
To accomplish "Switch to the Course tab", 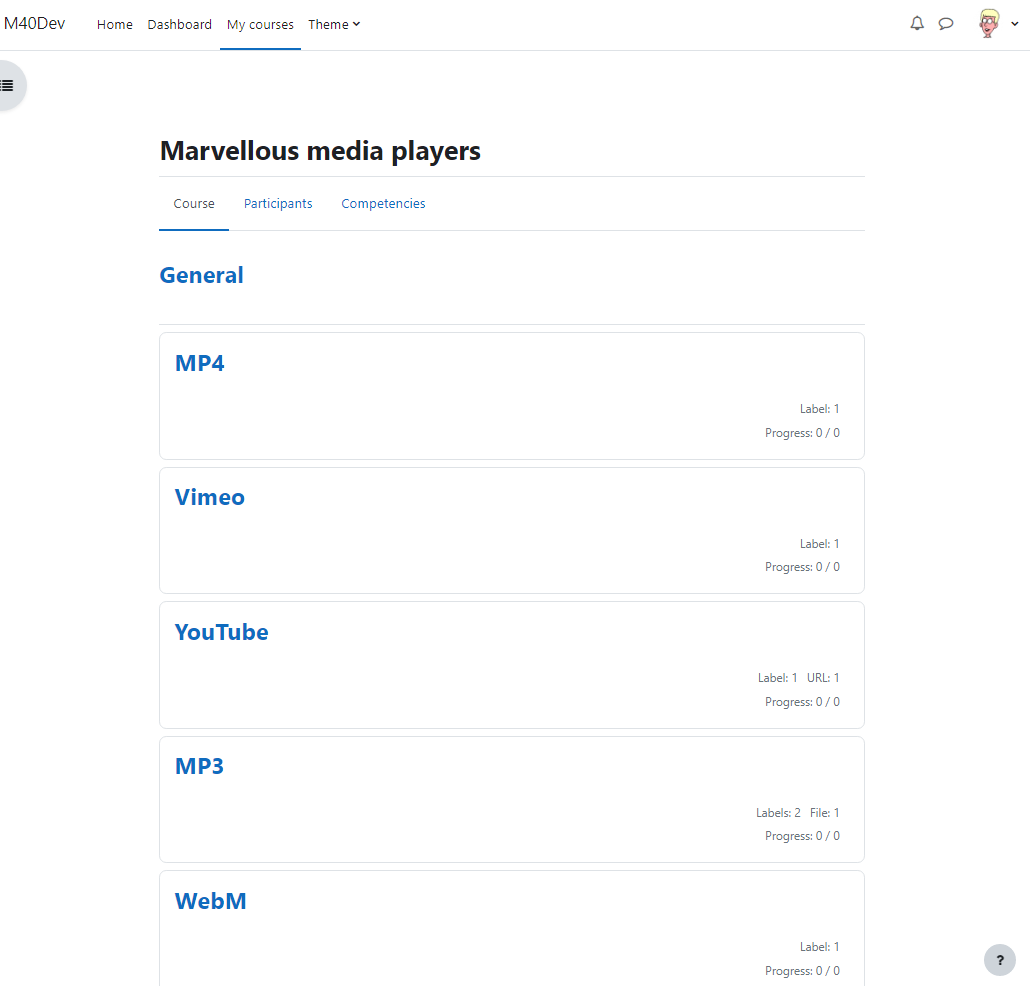I will click(x=194, y=204).
